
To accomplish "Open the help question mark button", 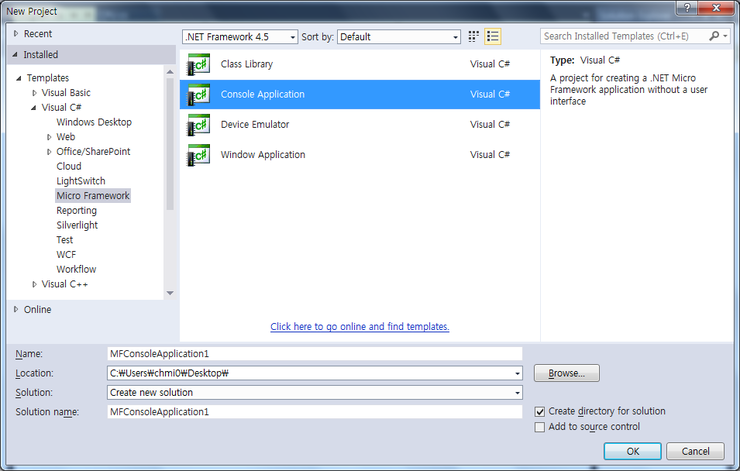I will 687,8.
